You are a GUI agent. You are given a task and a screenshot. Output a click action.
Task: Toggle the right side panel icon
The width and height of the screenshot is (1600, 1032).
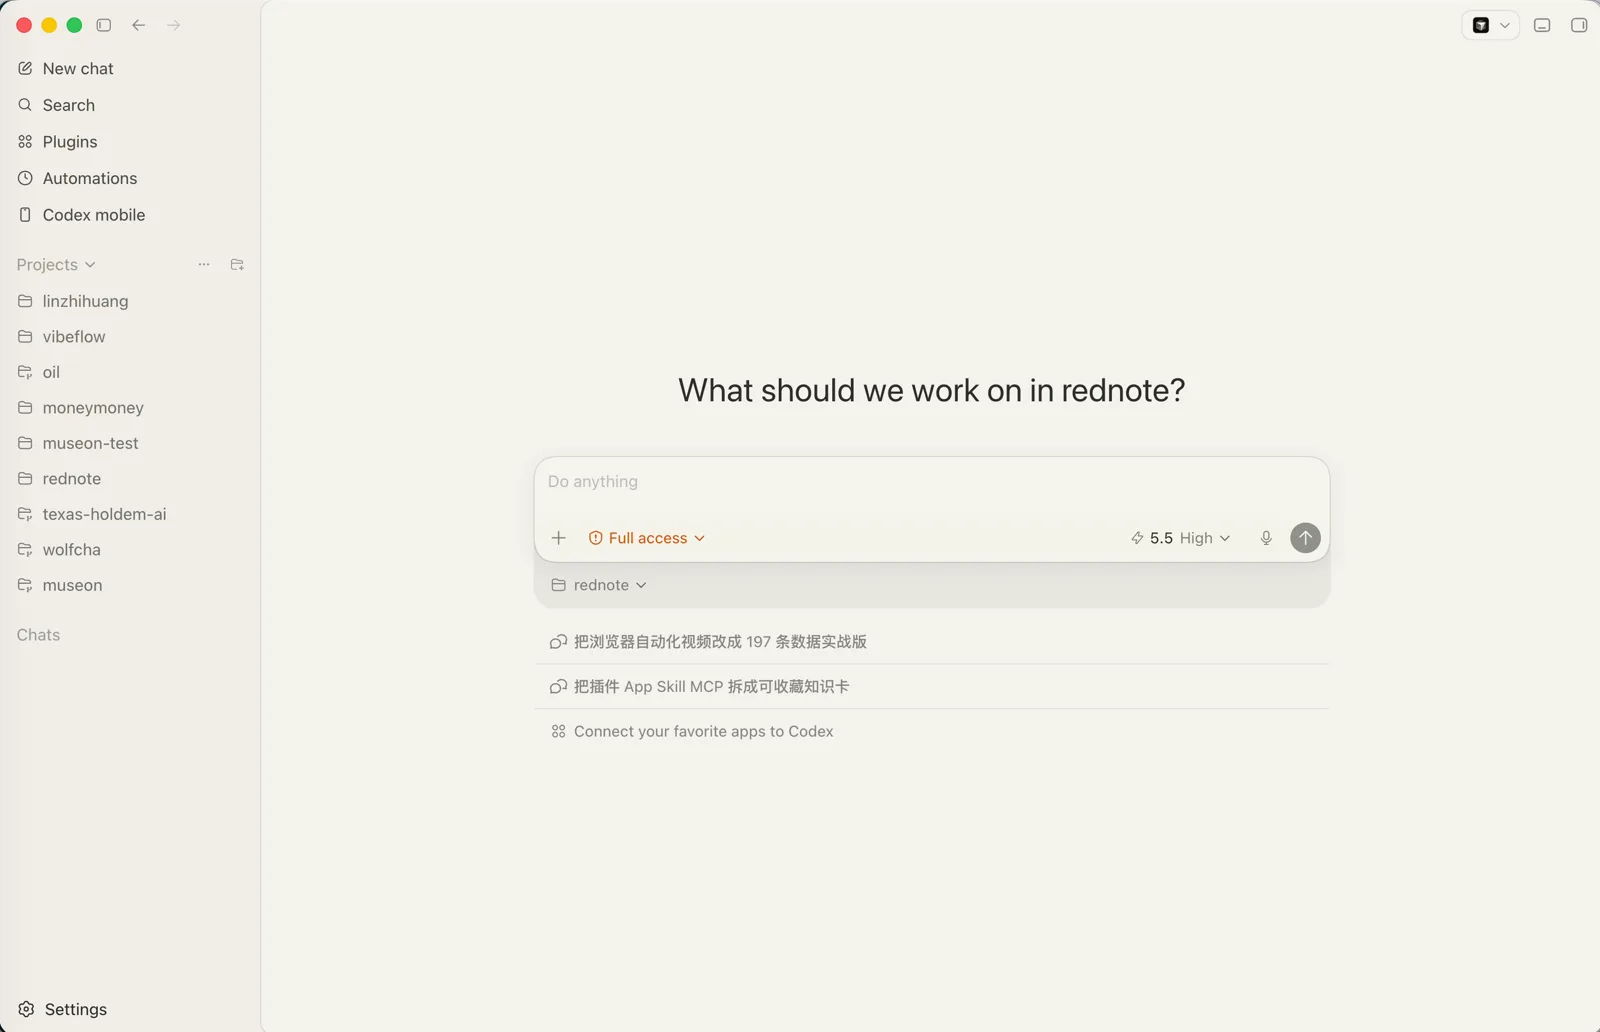pos(1579,25)
